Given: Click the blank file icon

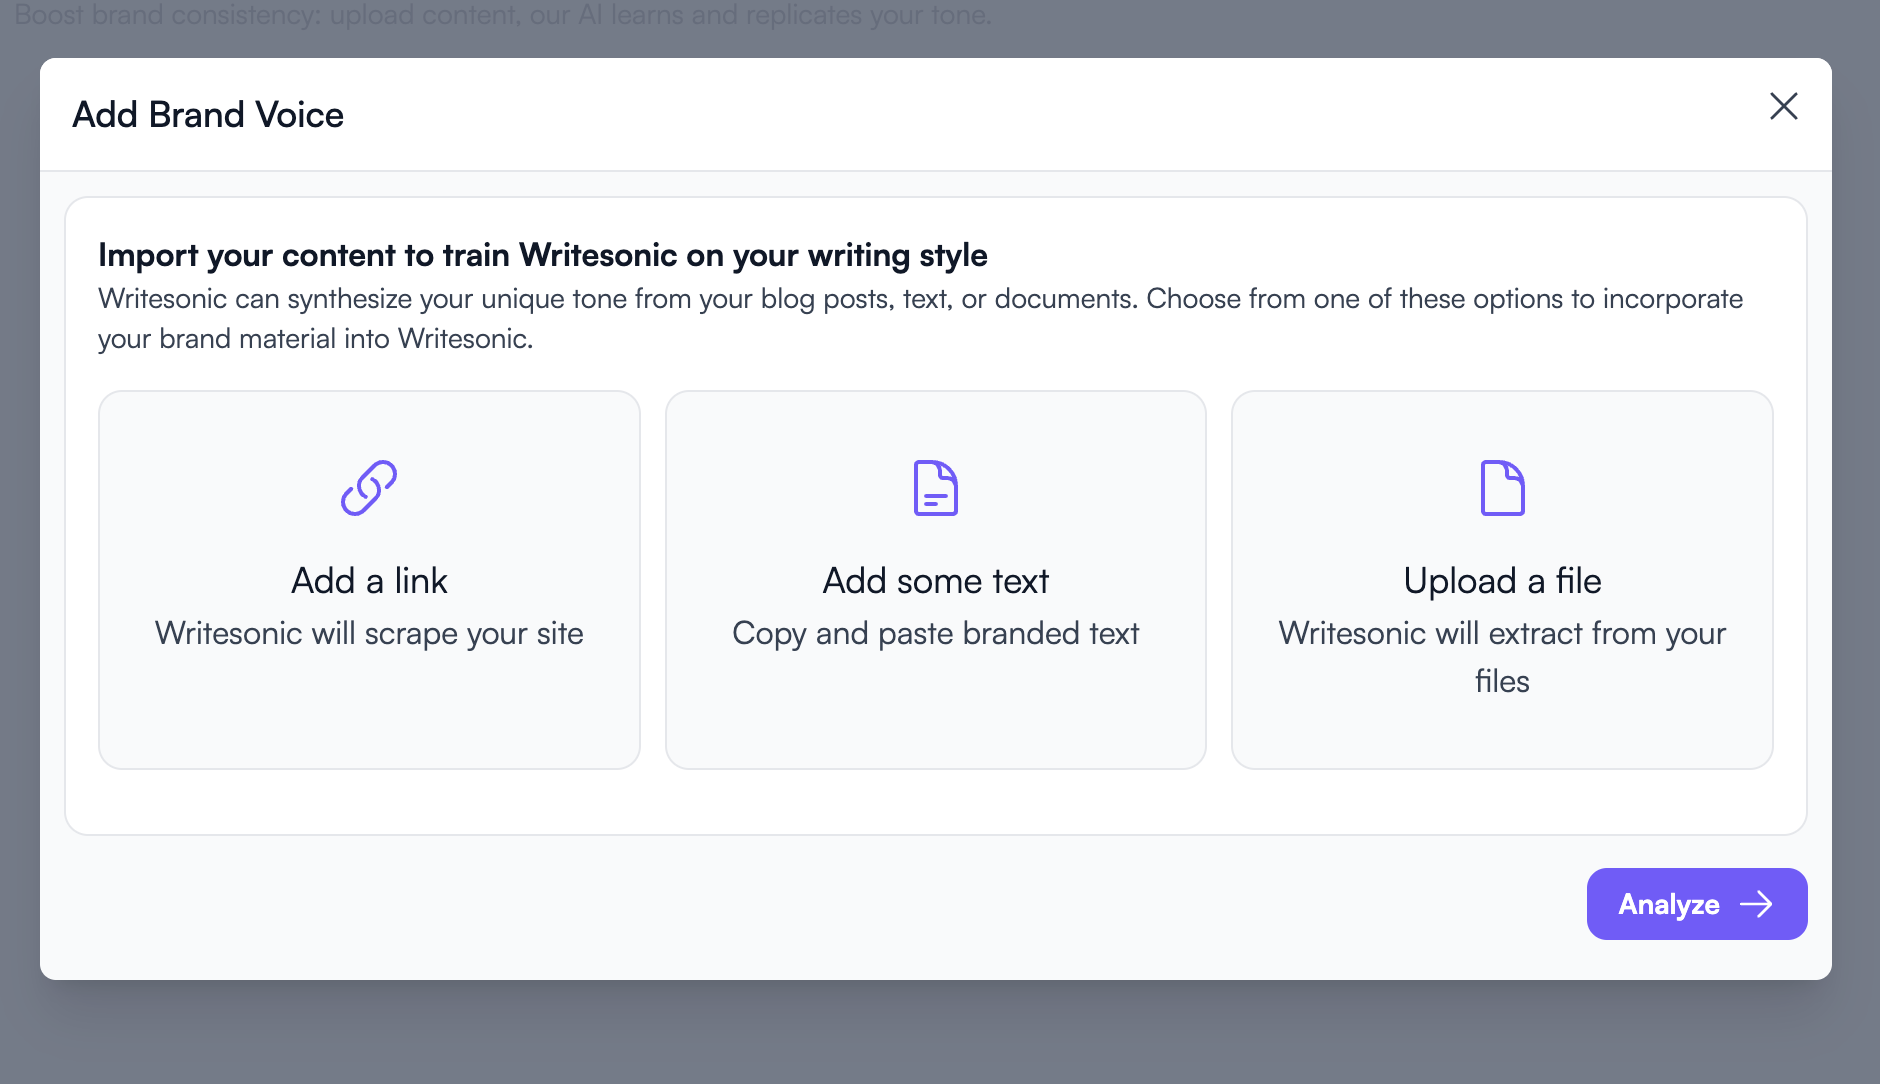Looking at the screenshot, I should tap(1502, 488).
